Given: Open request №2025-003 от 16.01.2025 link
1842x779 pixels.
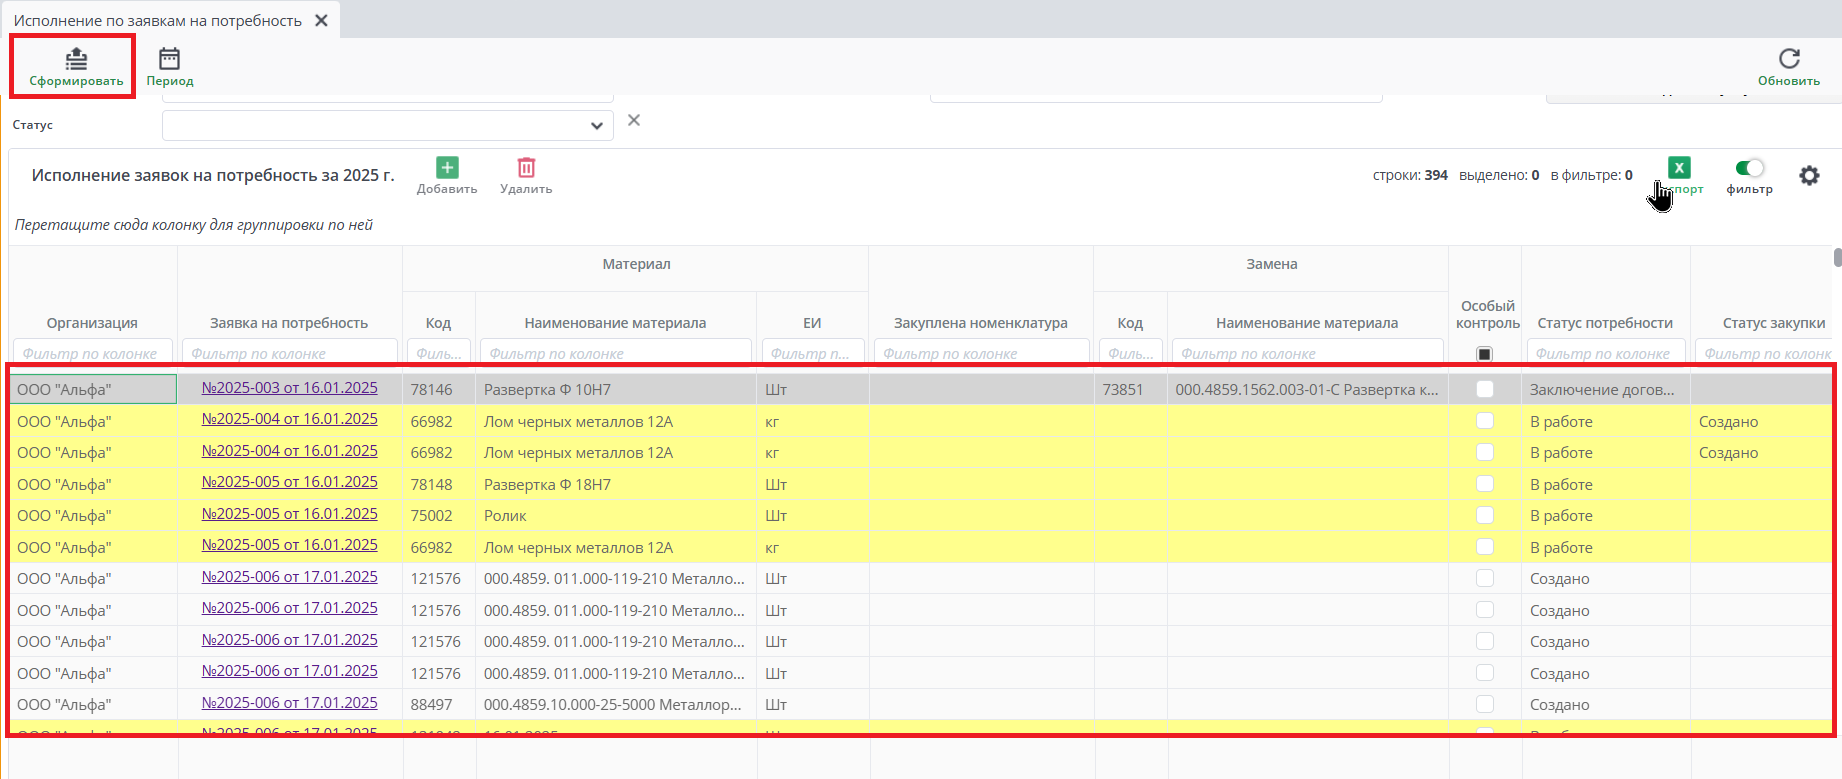Looking at the screenshot, I should [289, 388].
